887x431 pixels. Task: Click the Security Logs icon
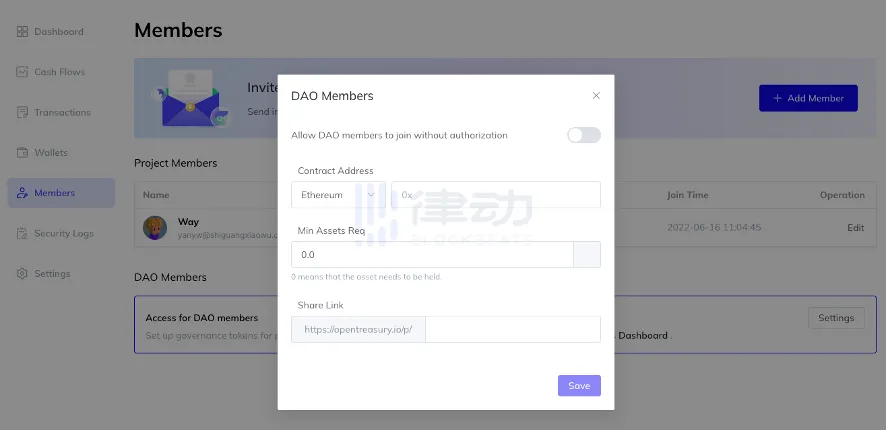pyautogui.click(x=23, y=234)
